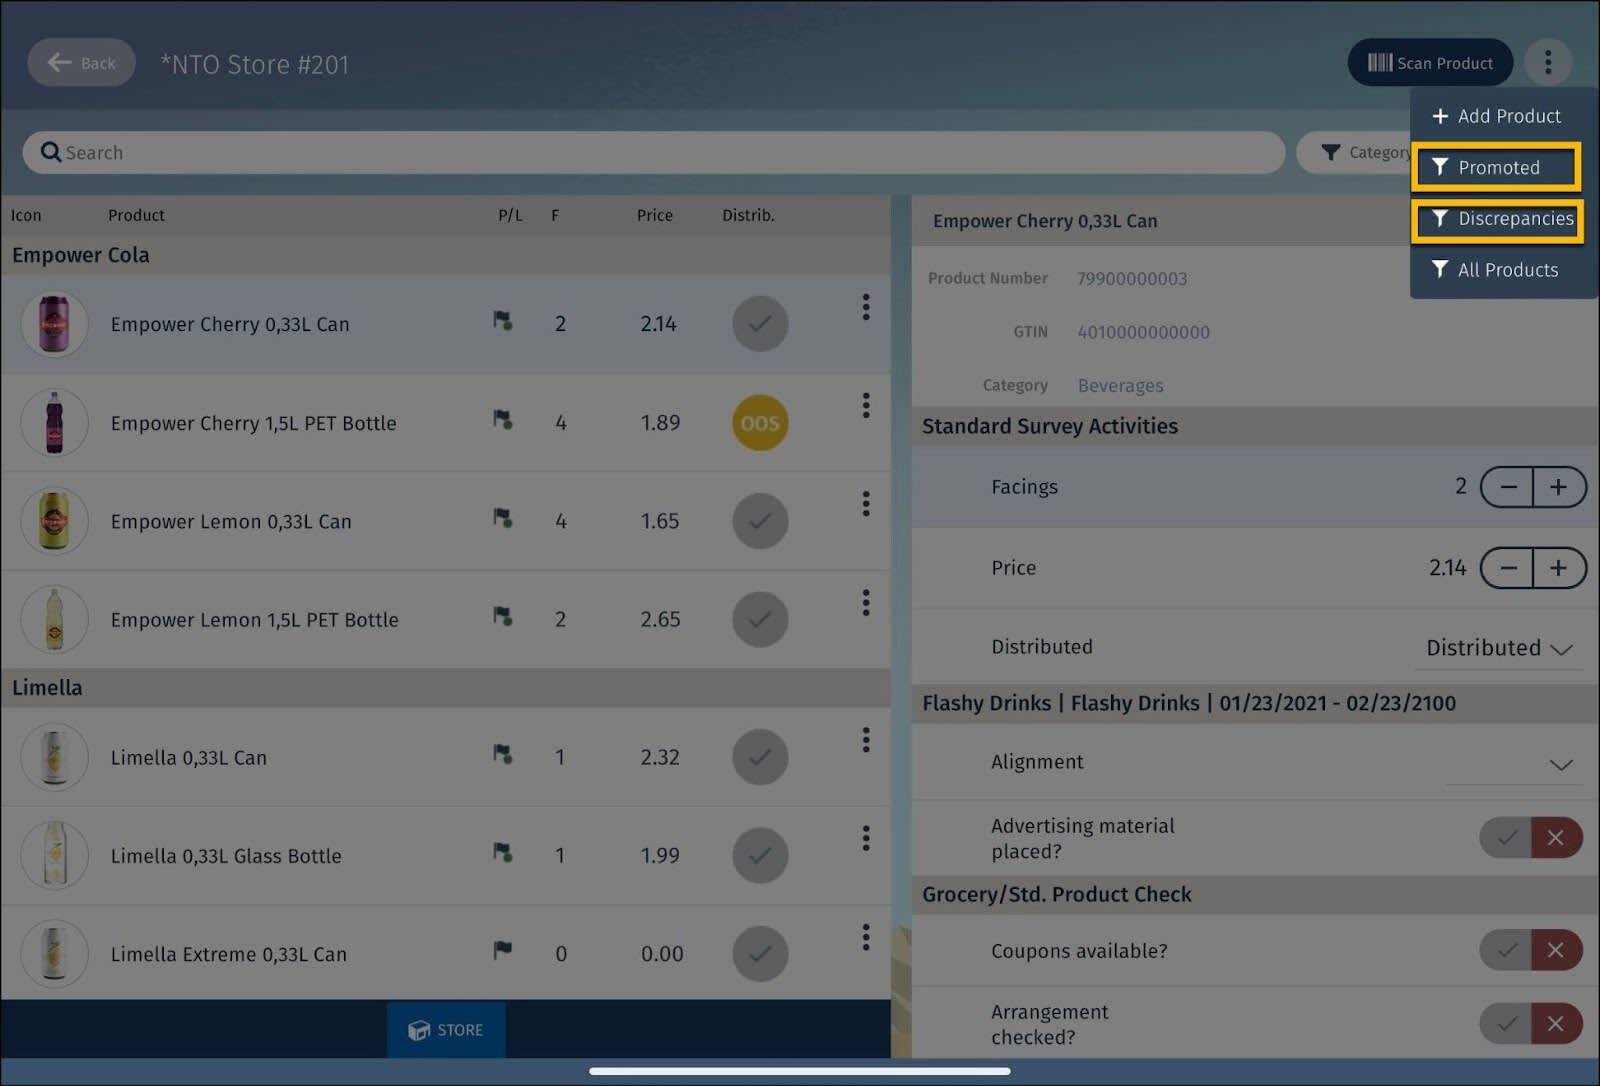
Task: Click the Limella group header
Action: (446, 688)
